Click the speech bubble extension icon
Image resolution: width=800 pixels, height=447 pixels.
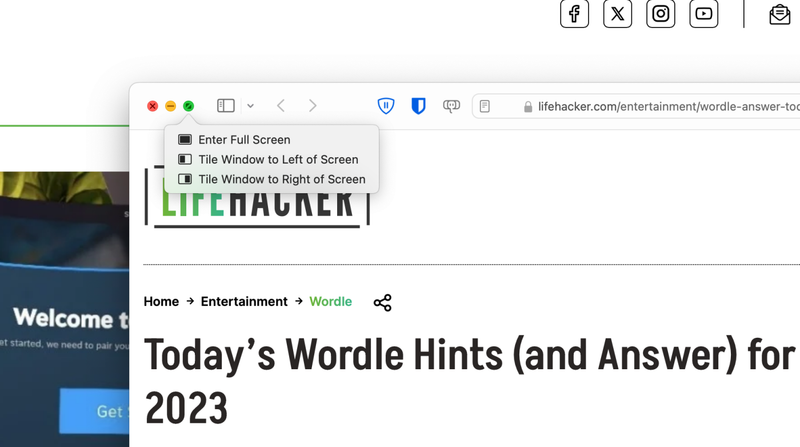[451, 106]
